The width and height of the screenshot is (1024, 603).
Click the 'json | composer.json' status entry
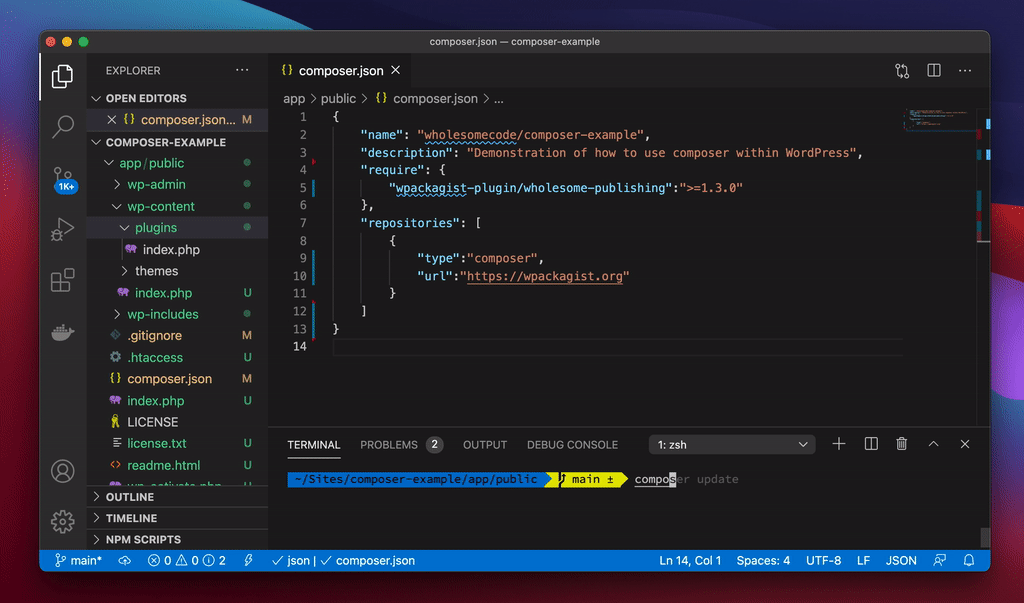[344, 561]
